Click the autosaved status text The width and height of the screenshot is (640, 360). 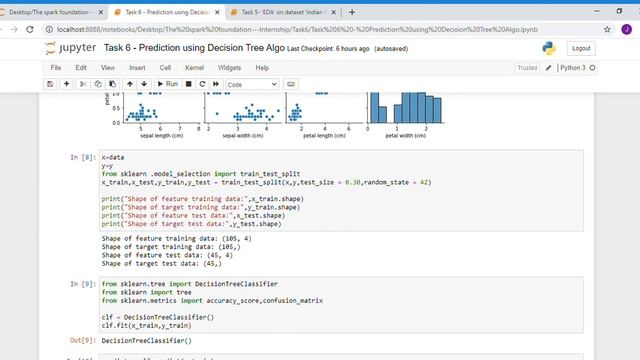click(x=391, y=49)
